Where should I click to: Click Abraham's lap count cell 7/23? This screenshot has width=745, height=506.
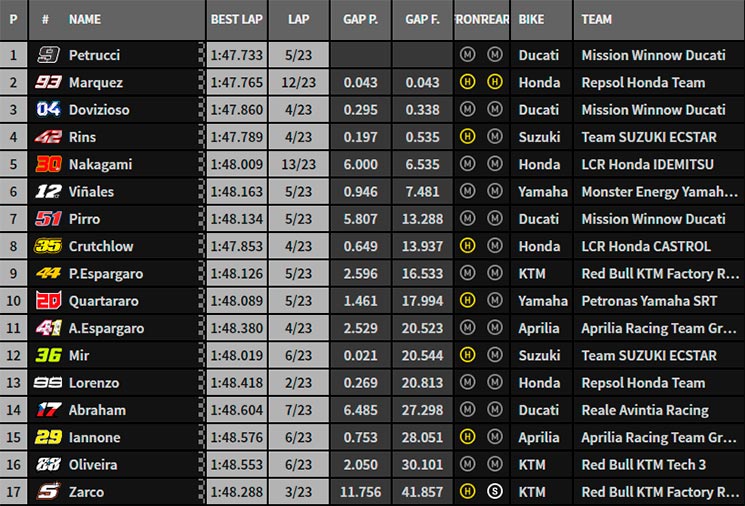[x=298, y=410]
